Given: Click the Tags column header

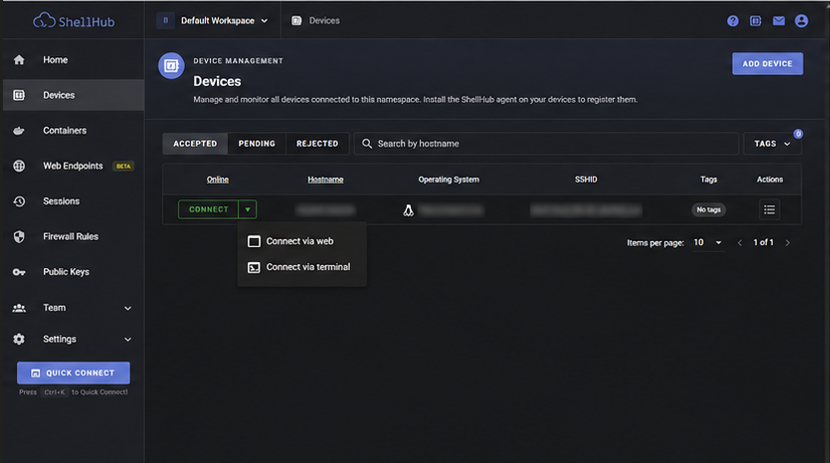Looking at the screenshot, I should [x=708, y=179].
